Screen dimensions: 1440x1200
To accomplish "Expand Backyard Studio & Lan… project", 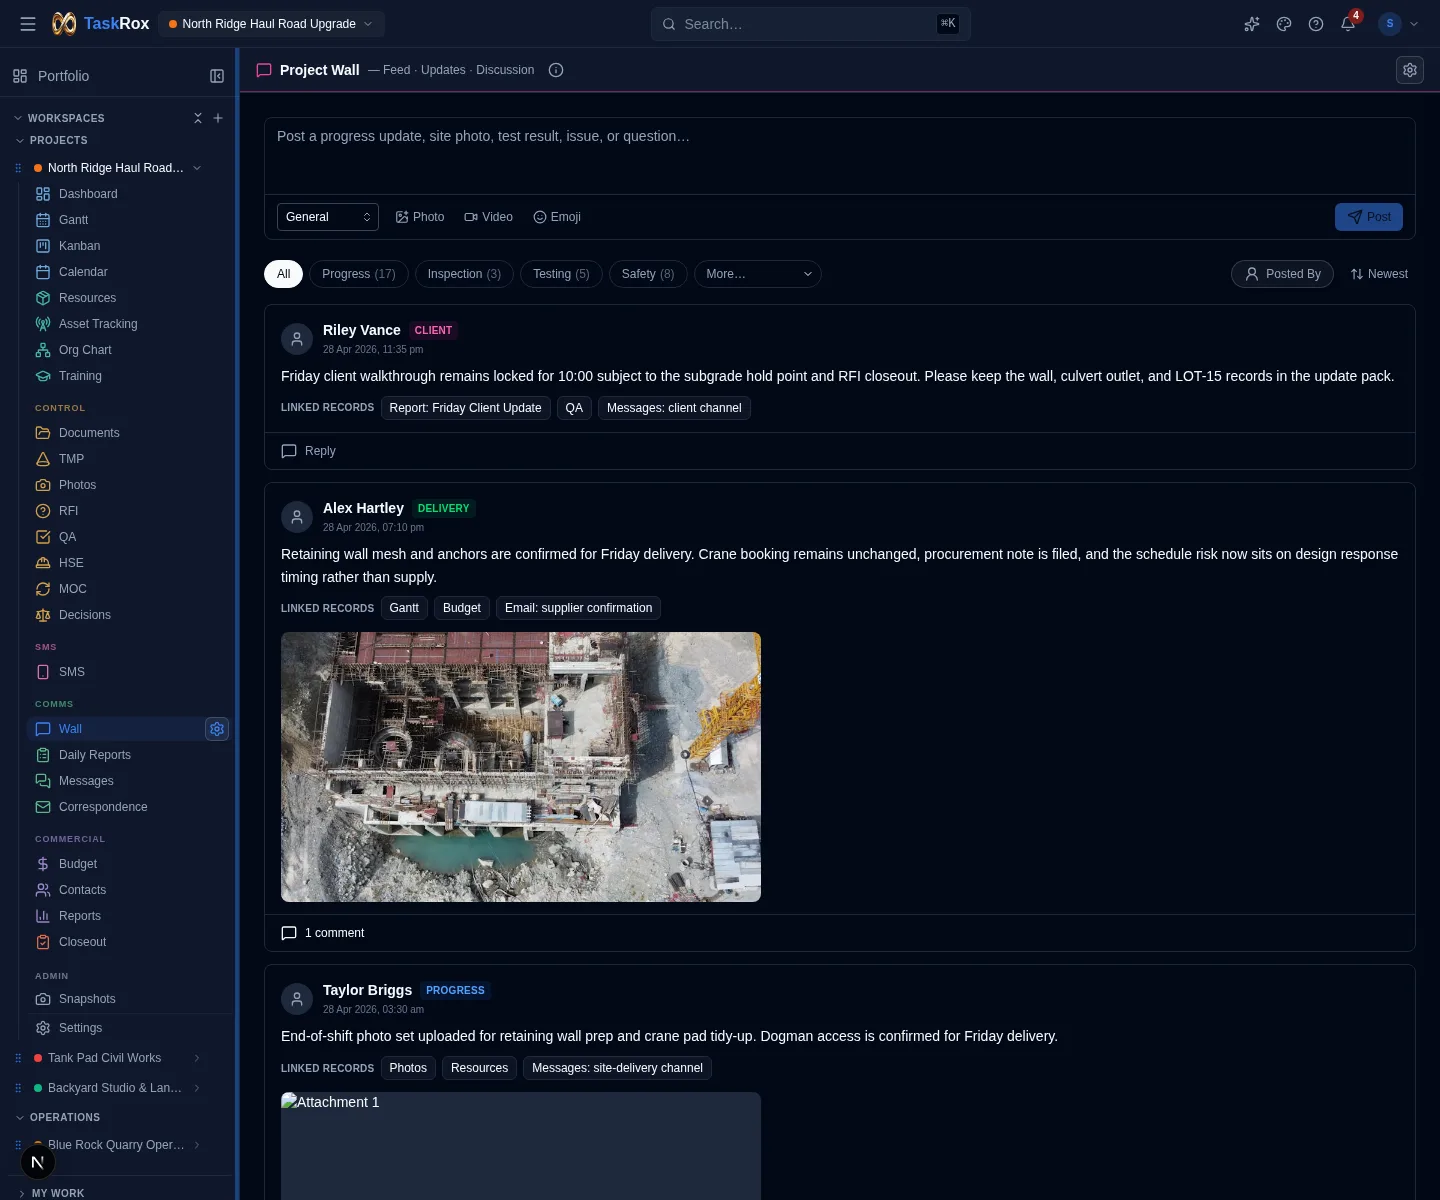I will 197,1088.
